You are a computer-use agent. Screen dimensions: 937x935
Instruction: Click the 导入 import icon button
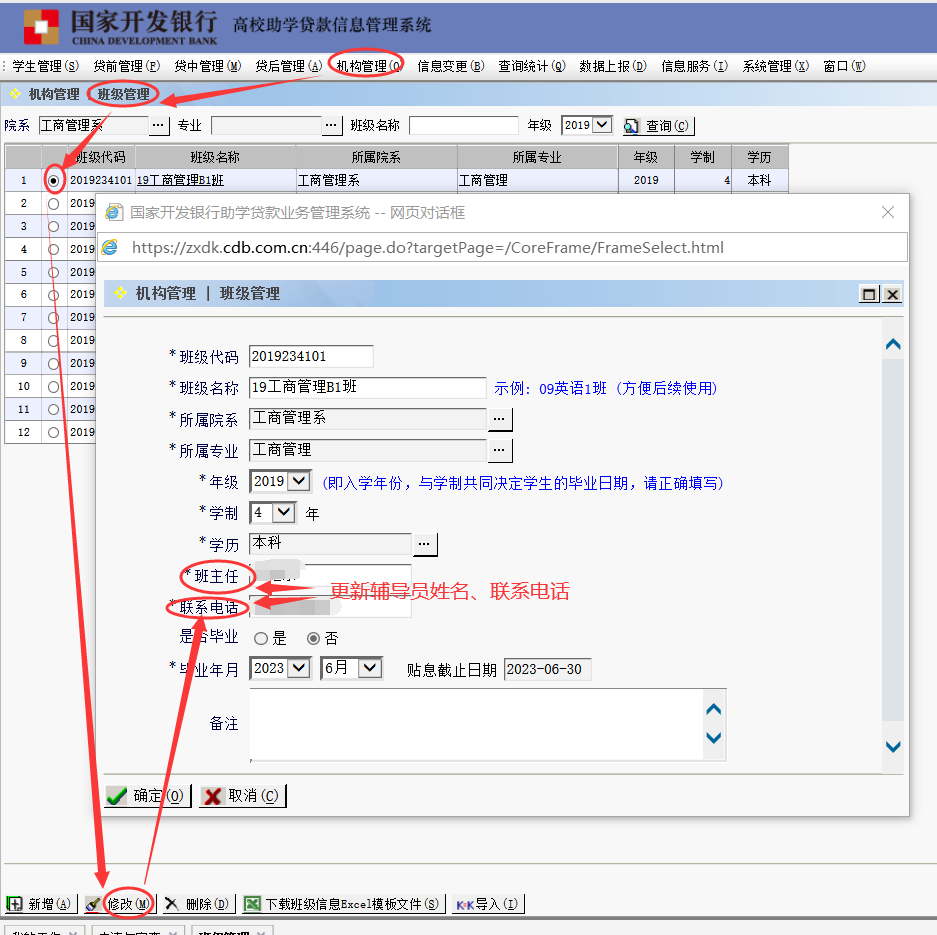click(x=487, y=904)
